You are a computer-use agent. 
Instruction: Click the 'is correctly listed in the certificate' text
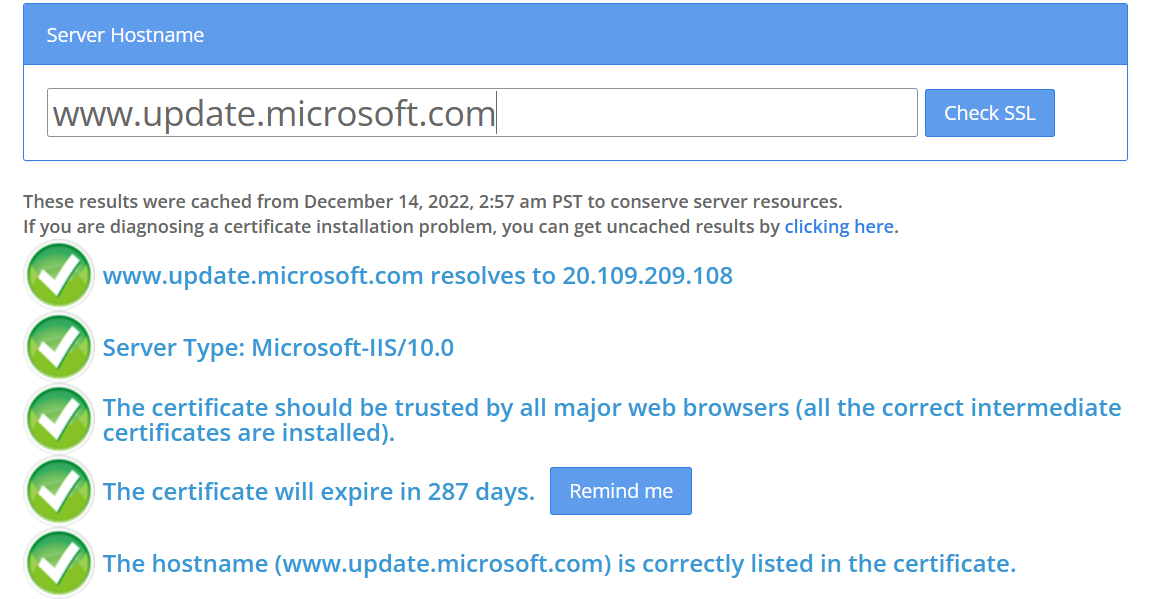coord(816,564)
